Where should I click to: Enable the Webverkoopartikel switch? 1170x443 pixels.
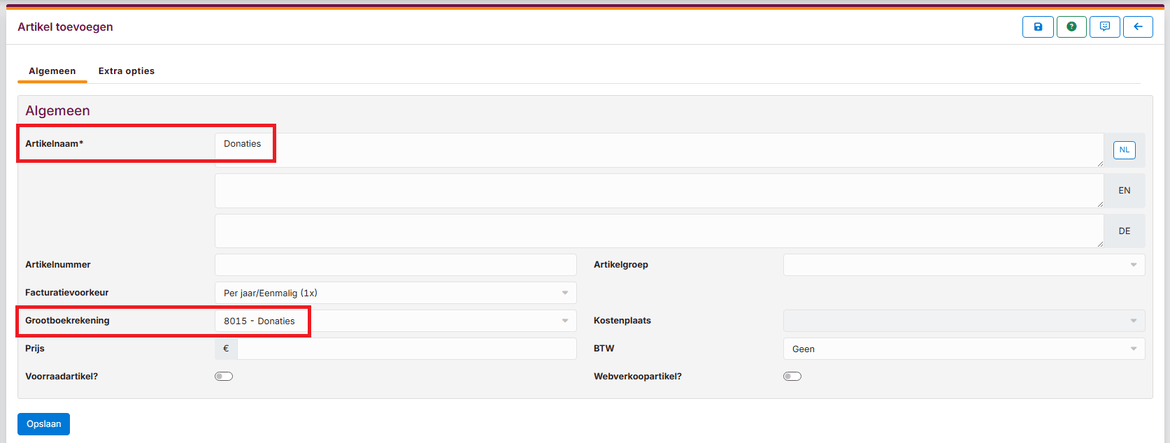(792, 377)
